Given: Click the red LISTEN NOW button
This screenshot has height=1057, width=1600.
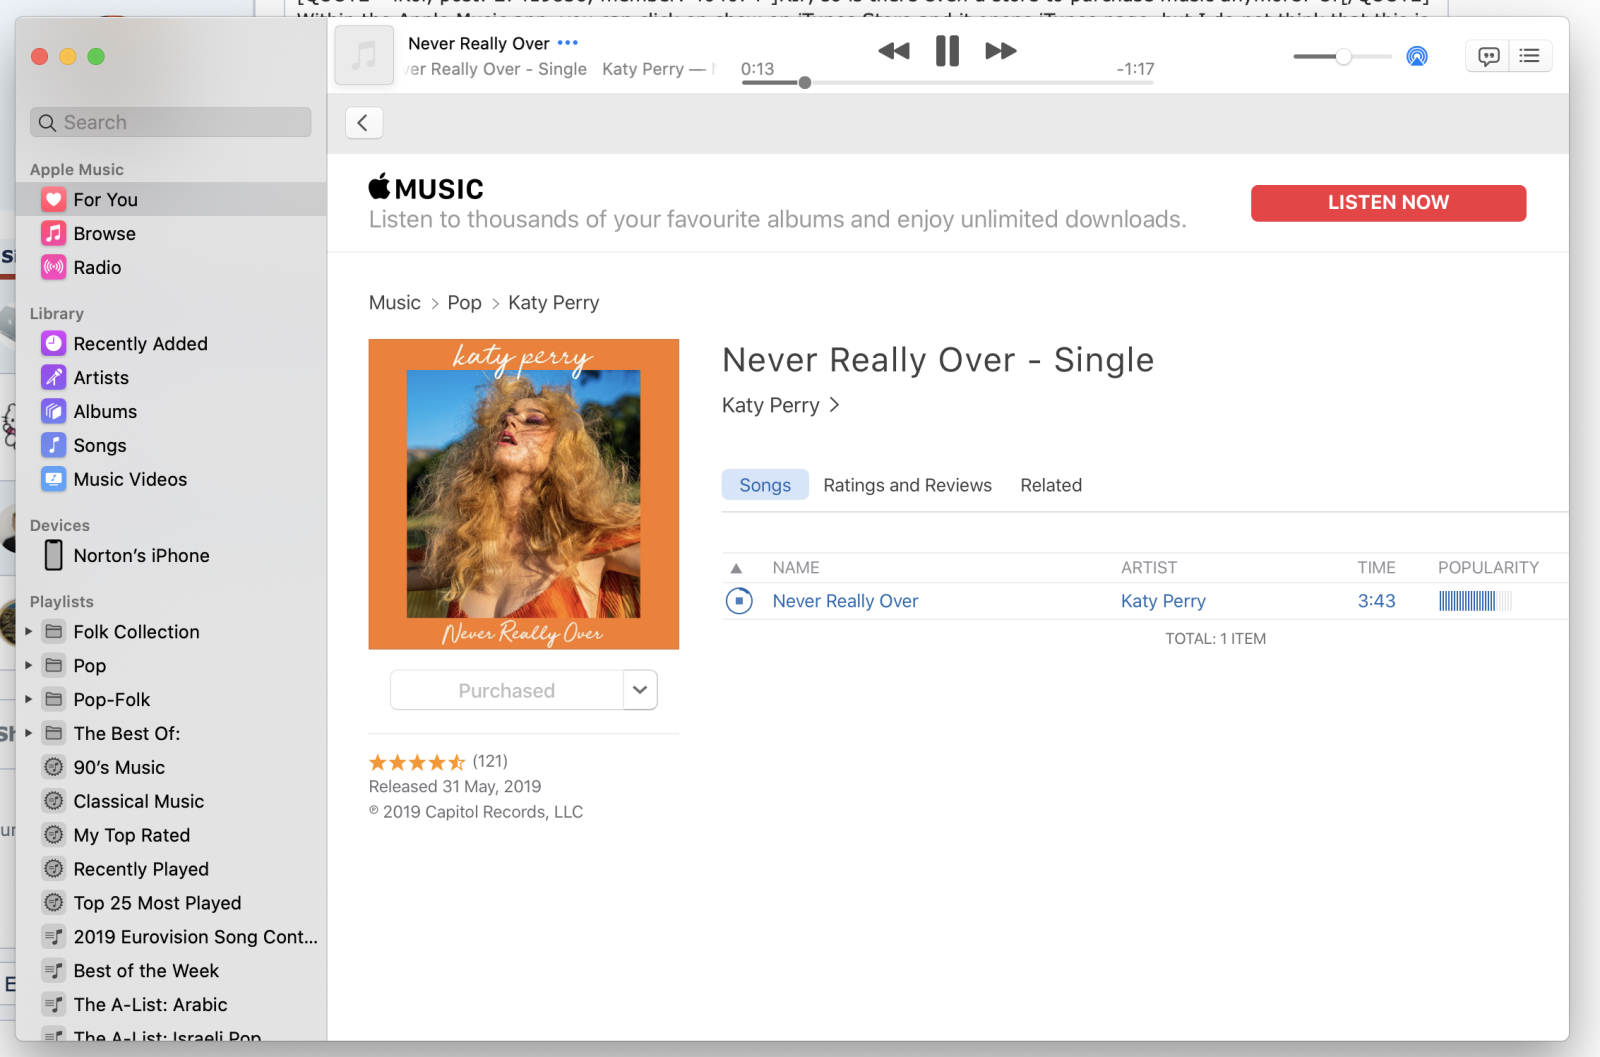Looking at the screenshot, I should (1388, 203).
